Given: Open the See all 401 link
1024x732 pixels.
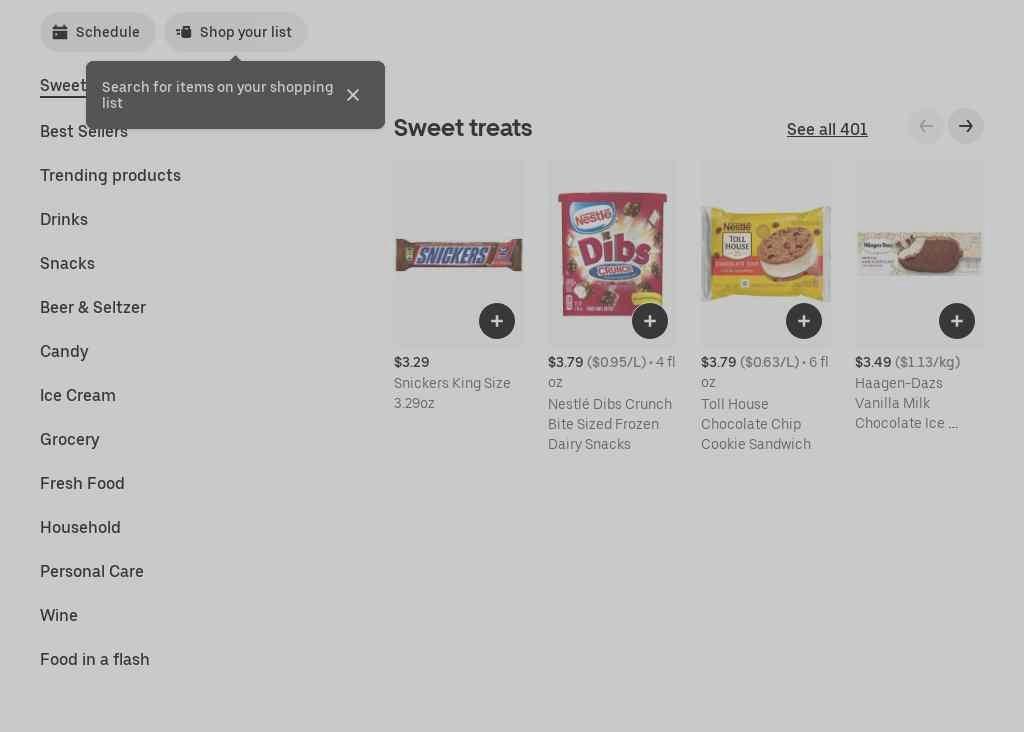Looking at the screenshot, I should point(827,129).
